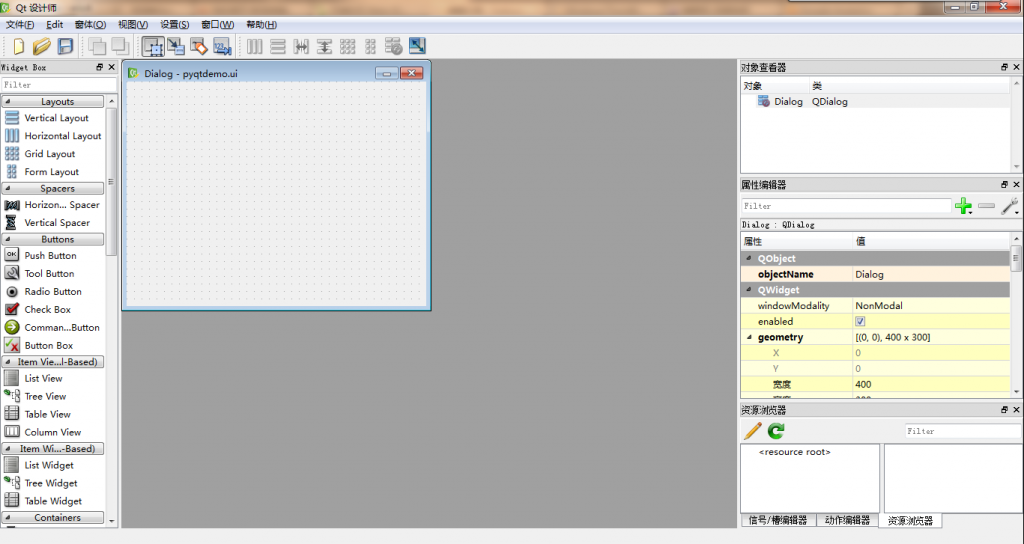1024x544 pixels.
Task: Open the green plus add-property dropdown
Action: coord(964,206)
